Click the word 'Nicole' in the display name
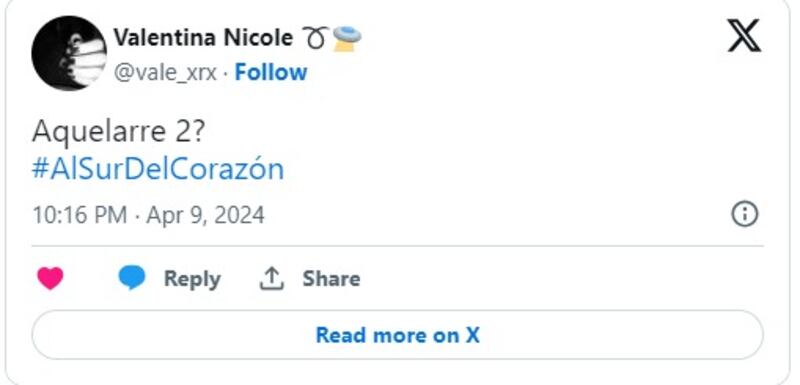The height and width of the screenshot is (385, 800). 258,38
